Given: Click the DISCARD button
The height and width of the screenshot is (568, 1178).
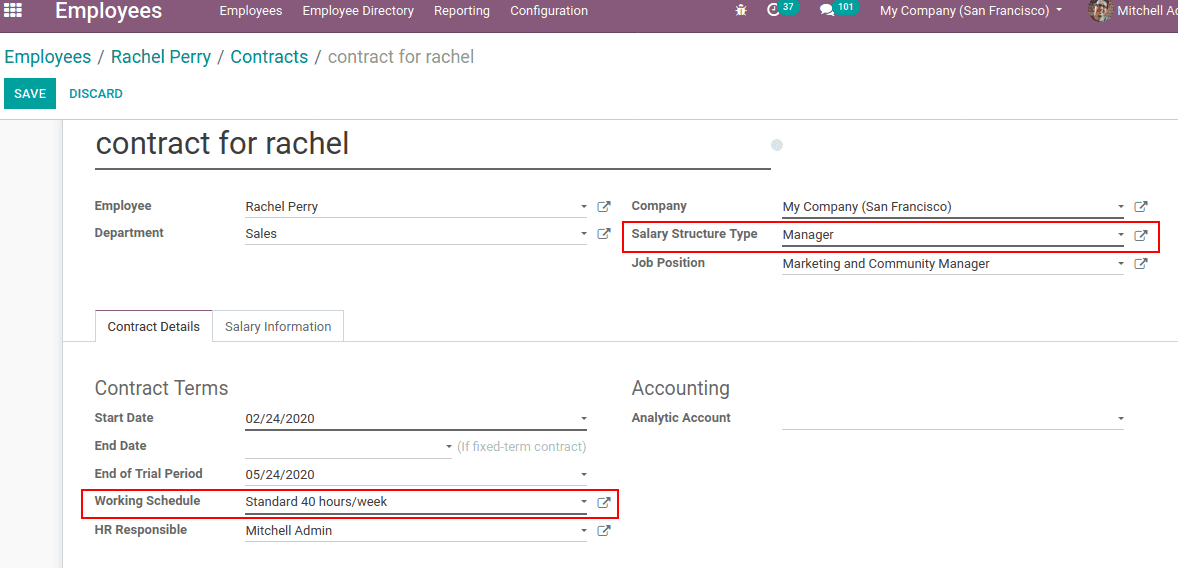Looking at the screenshot, I should pos(96,94).
